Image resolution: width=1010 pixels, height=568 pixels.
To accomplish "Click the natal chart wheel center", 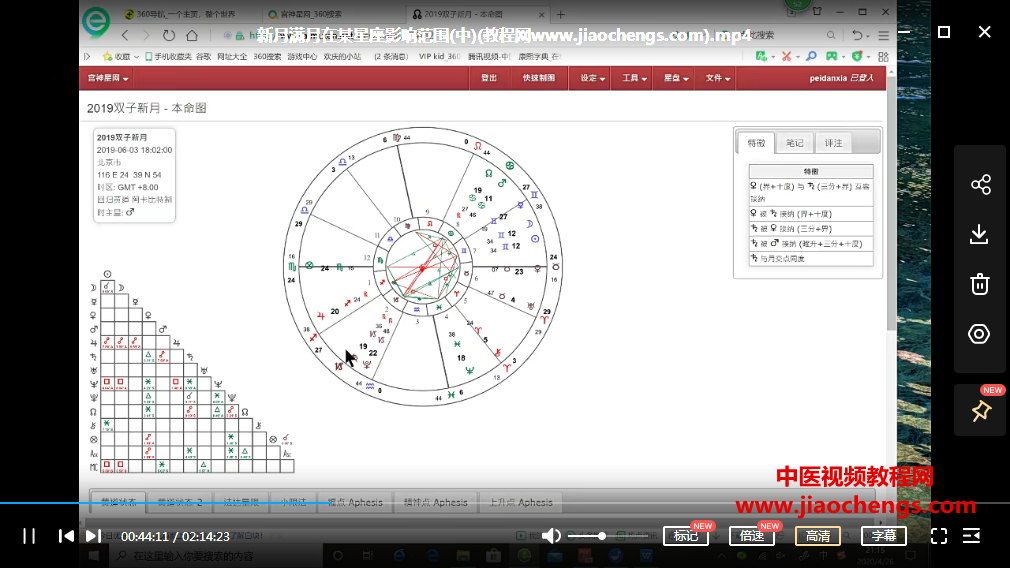I will [x=423, y=267].
